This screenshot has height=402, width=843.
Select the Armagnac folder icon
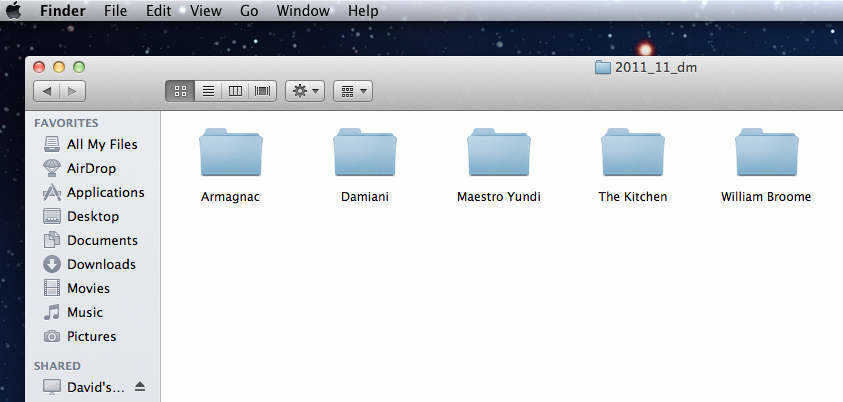point(231,152)
